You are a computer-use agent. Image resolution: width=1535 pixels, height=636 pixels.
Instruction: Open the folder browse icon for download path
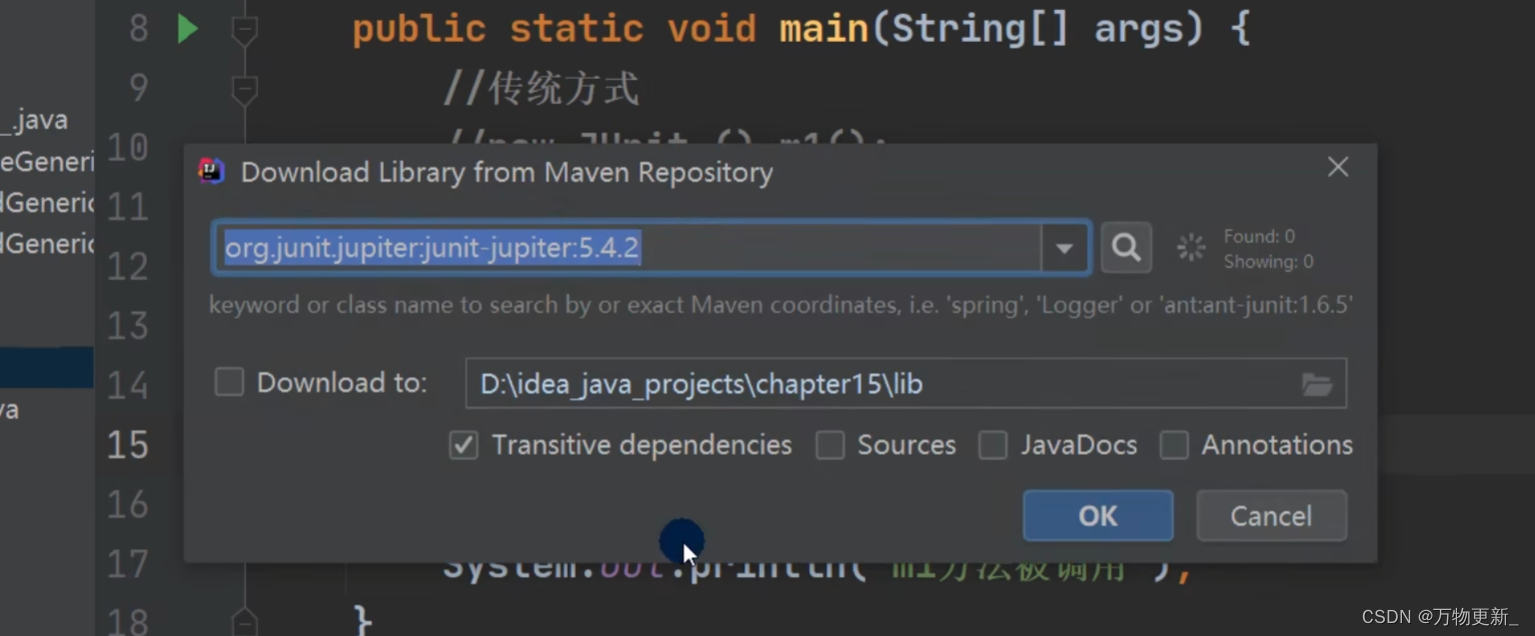pos(1318,383)
